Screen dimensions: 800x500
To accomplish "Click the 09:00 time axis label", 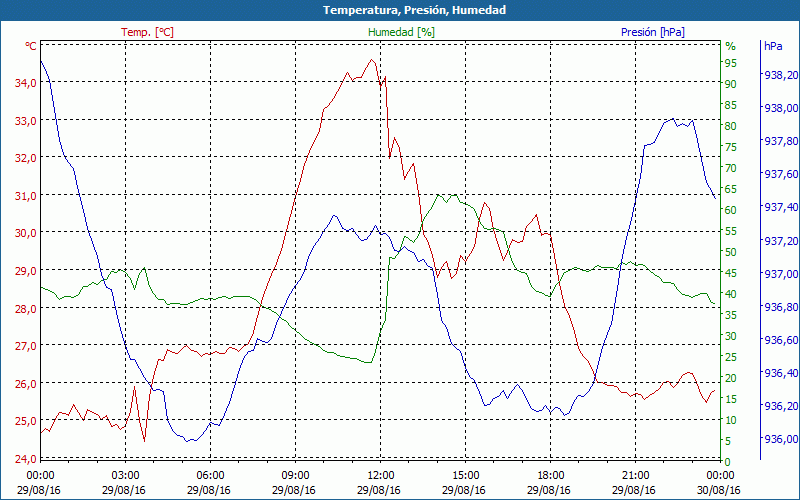I will coord(295,476).
